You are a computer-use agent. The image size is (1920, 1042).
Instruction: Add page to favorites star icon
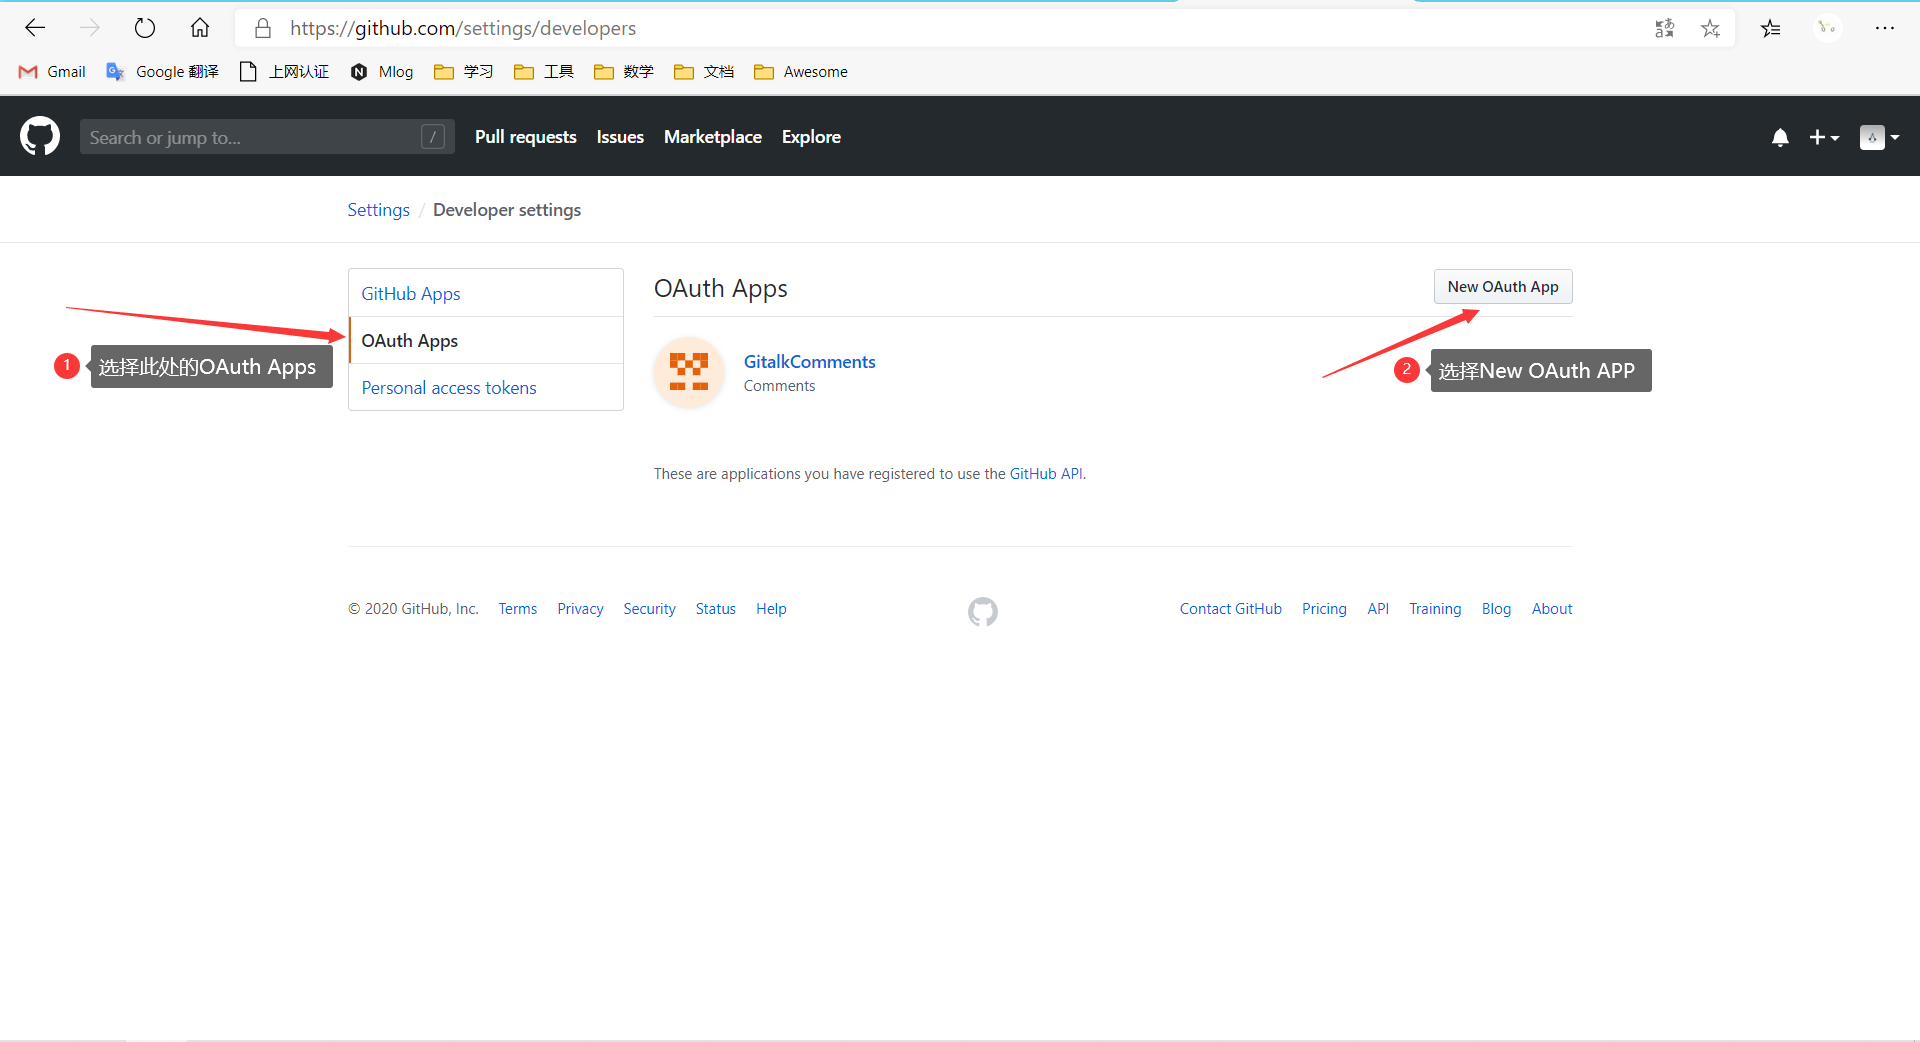pyautogui.click(x=1711, y=28)
